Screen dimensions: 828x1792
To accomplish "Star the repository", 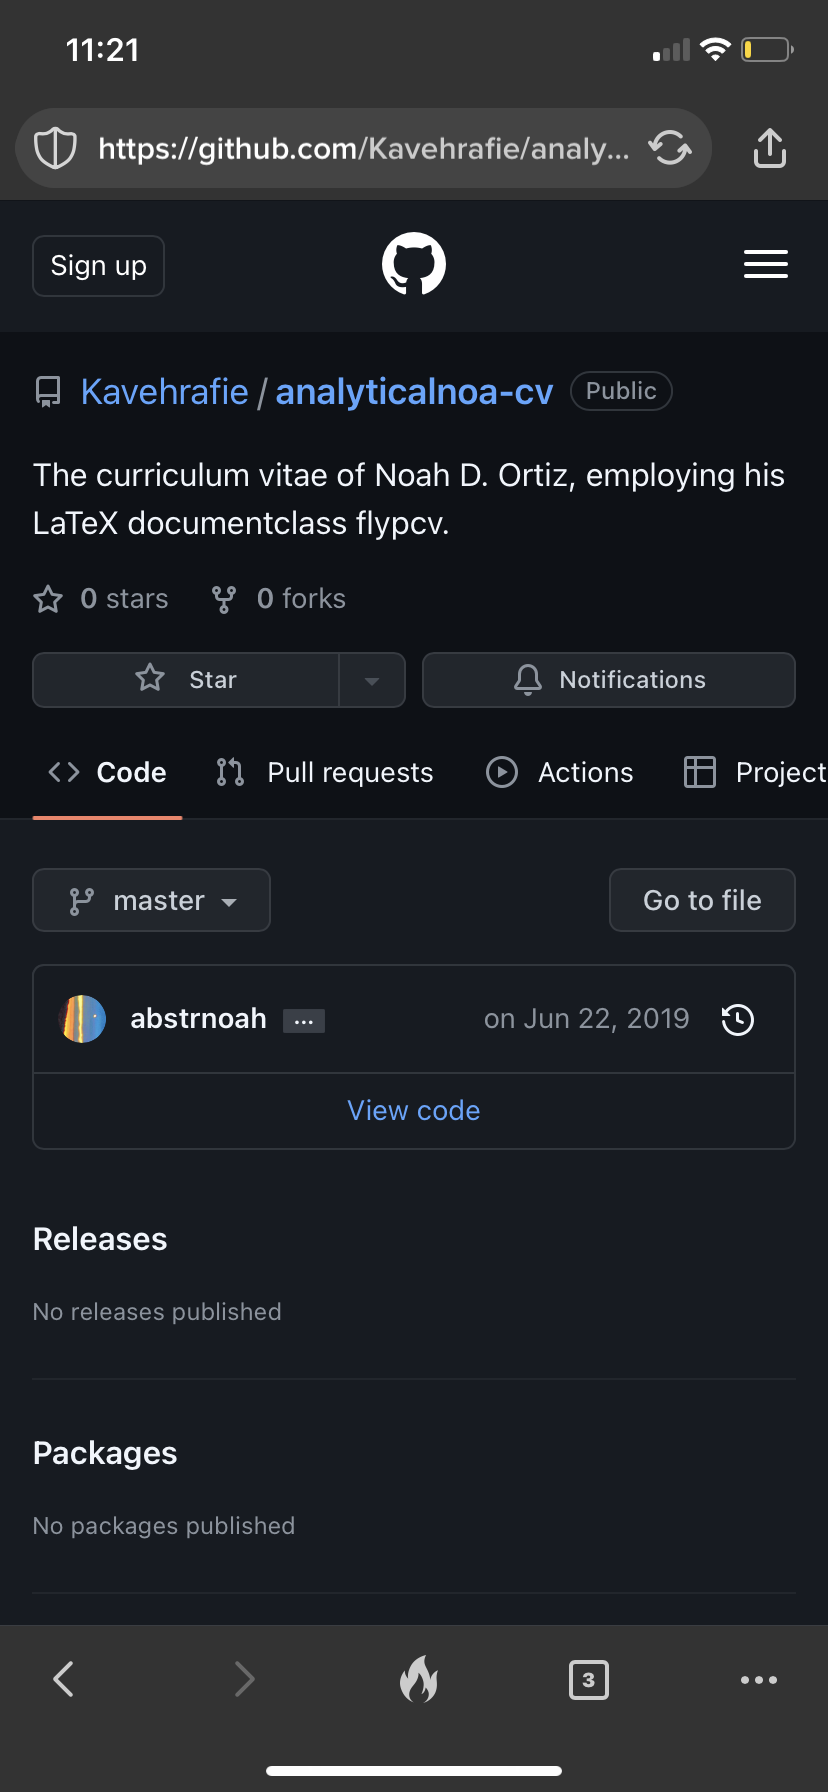I will point(186,680).
